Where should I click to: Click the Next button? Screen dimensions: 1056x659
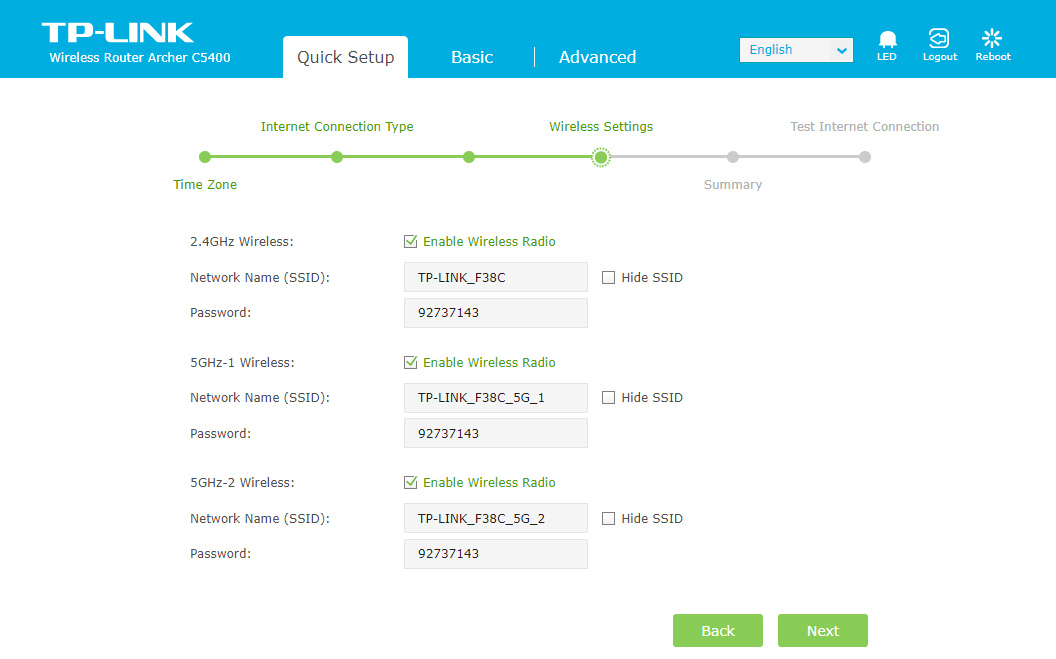(x=823, y=631)
